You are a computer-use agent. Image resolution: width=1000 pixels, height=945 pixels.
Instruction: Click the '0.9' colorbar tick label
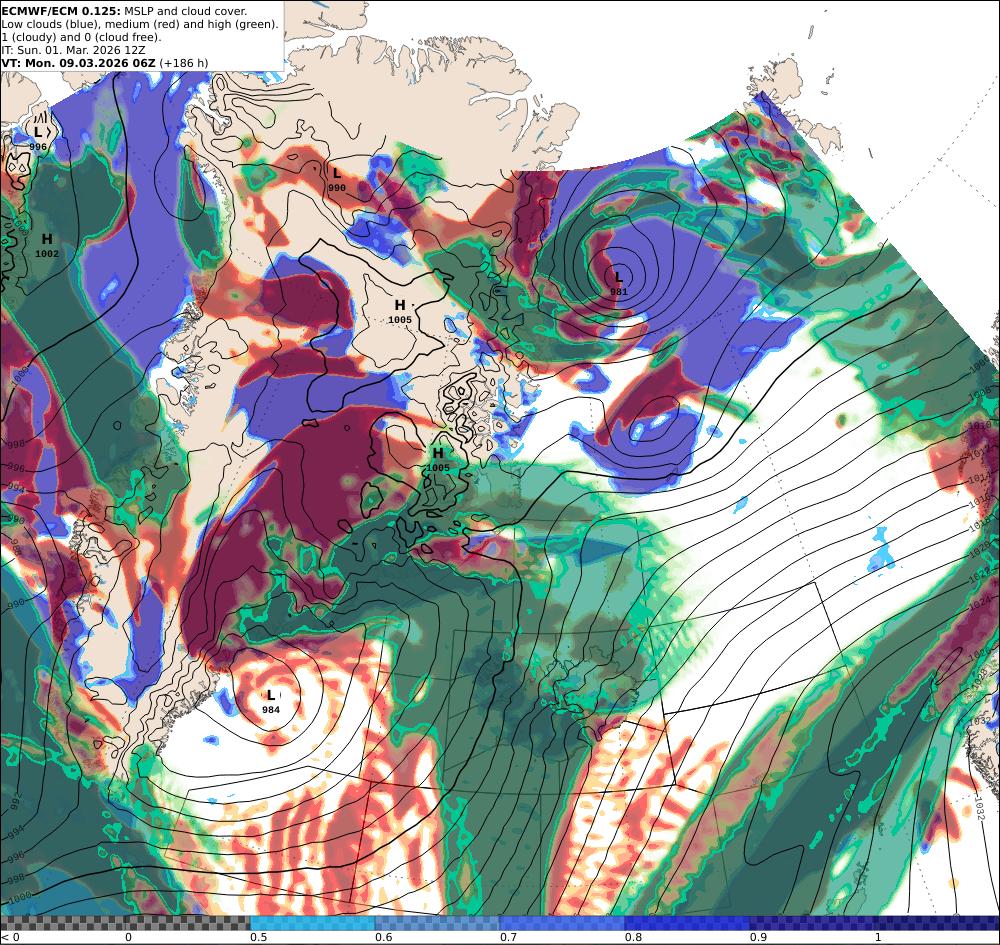tap(758, 937)
